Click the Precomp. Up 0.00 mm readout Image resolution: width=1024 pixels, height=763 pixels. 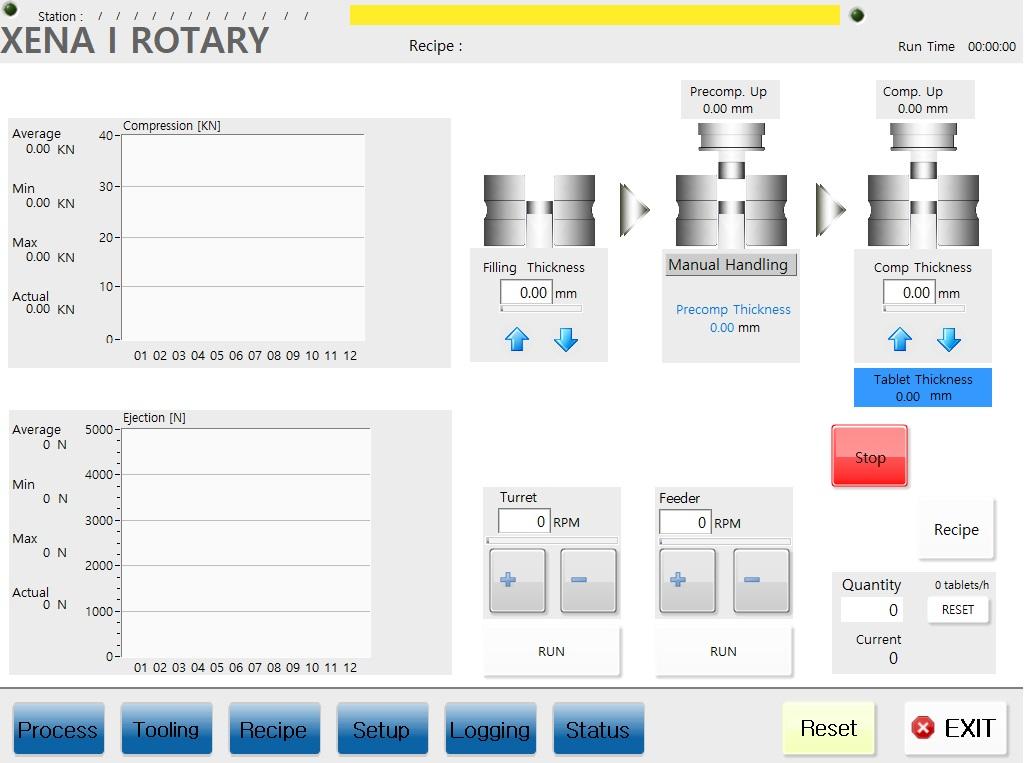click(729, 99)
